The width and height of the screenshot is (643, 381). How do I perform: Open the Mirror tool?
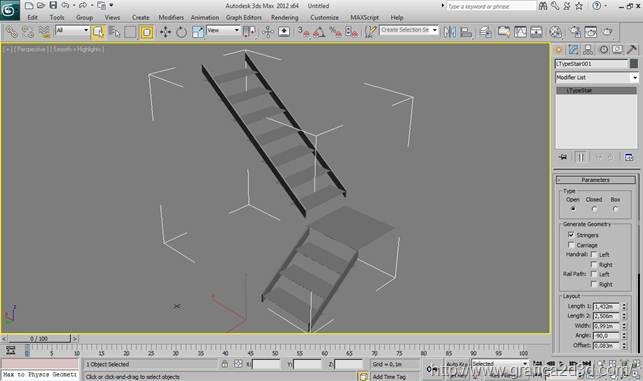tap(450, 32)
